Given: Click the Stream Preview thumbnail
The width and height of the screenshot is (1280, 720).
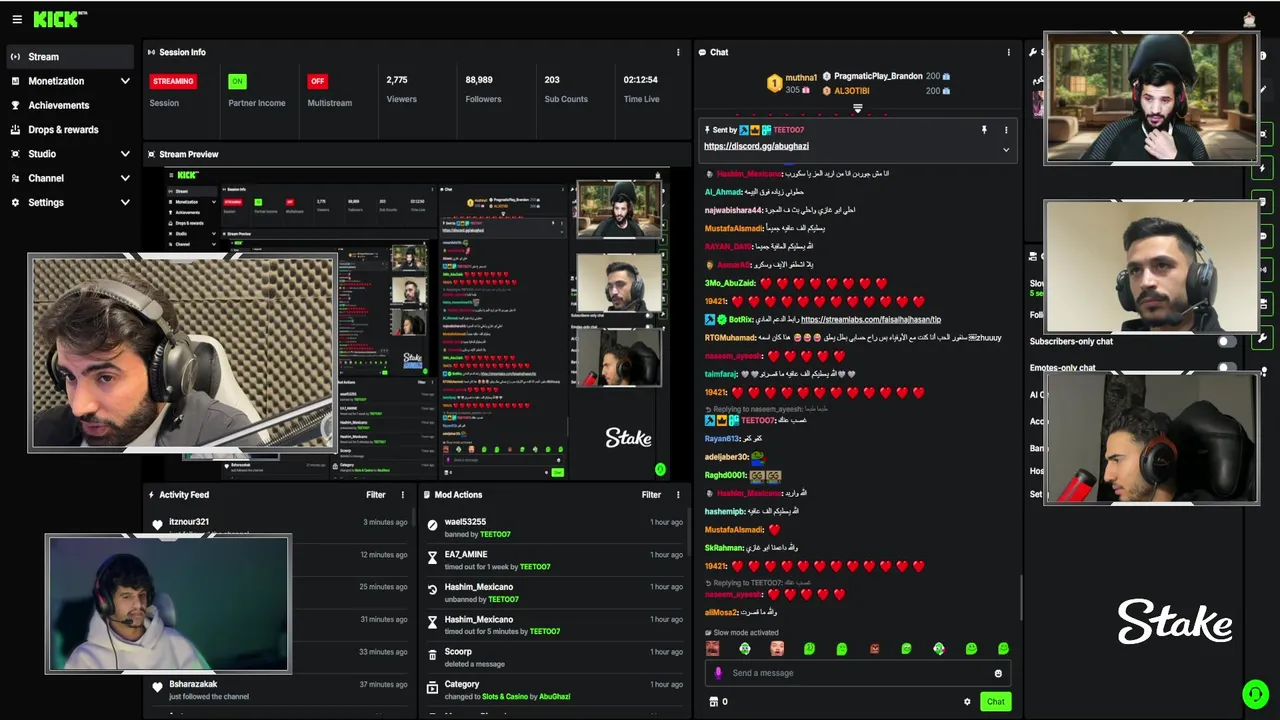Looking at the screenshot, I should [x=417, y=323].
